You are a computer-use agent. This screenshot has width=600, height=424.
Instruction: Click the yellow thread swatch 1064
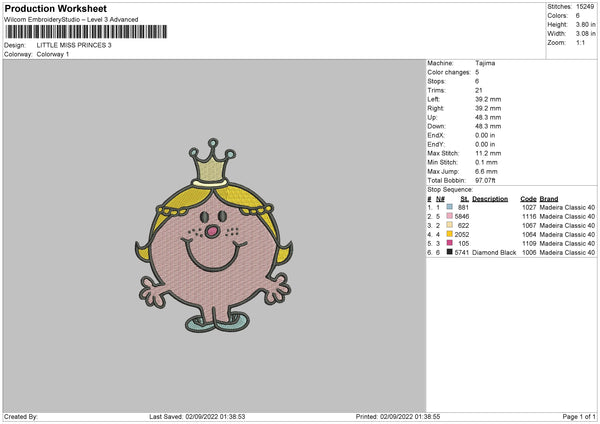tap(449, 234)
